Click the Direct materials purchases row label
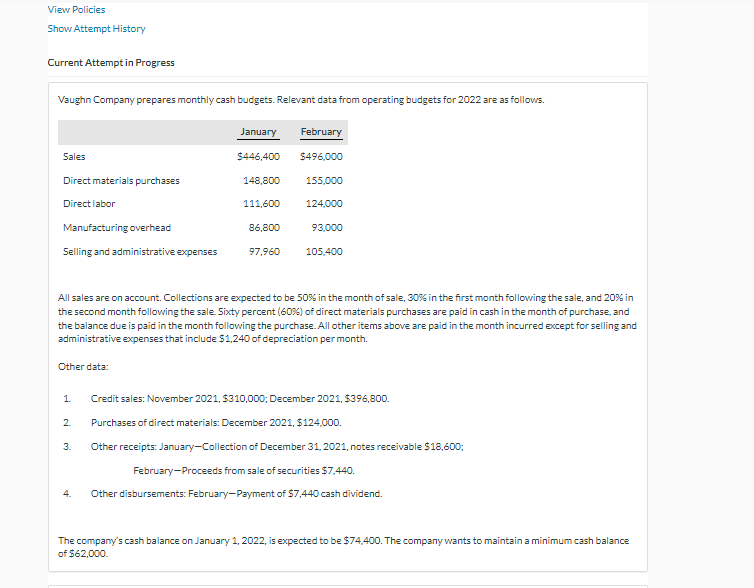The width and height of the screenshot is (754, 588). [x=121, y=181]
